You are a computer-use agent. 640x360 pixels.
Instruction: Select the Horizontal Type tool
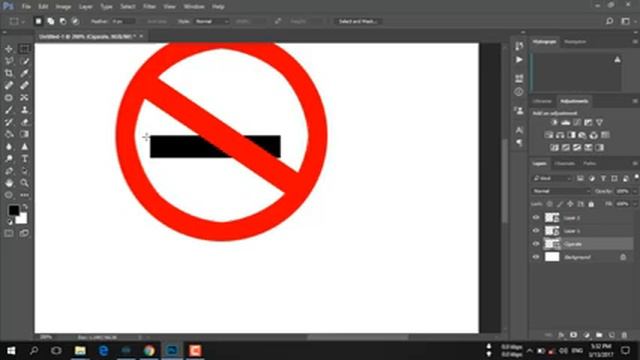coord(24,159)
